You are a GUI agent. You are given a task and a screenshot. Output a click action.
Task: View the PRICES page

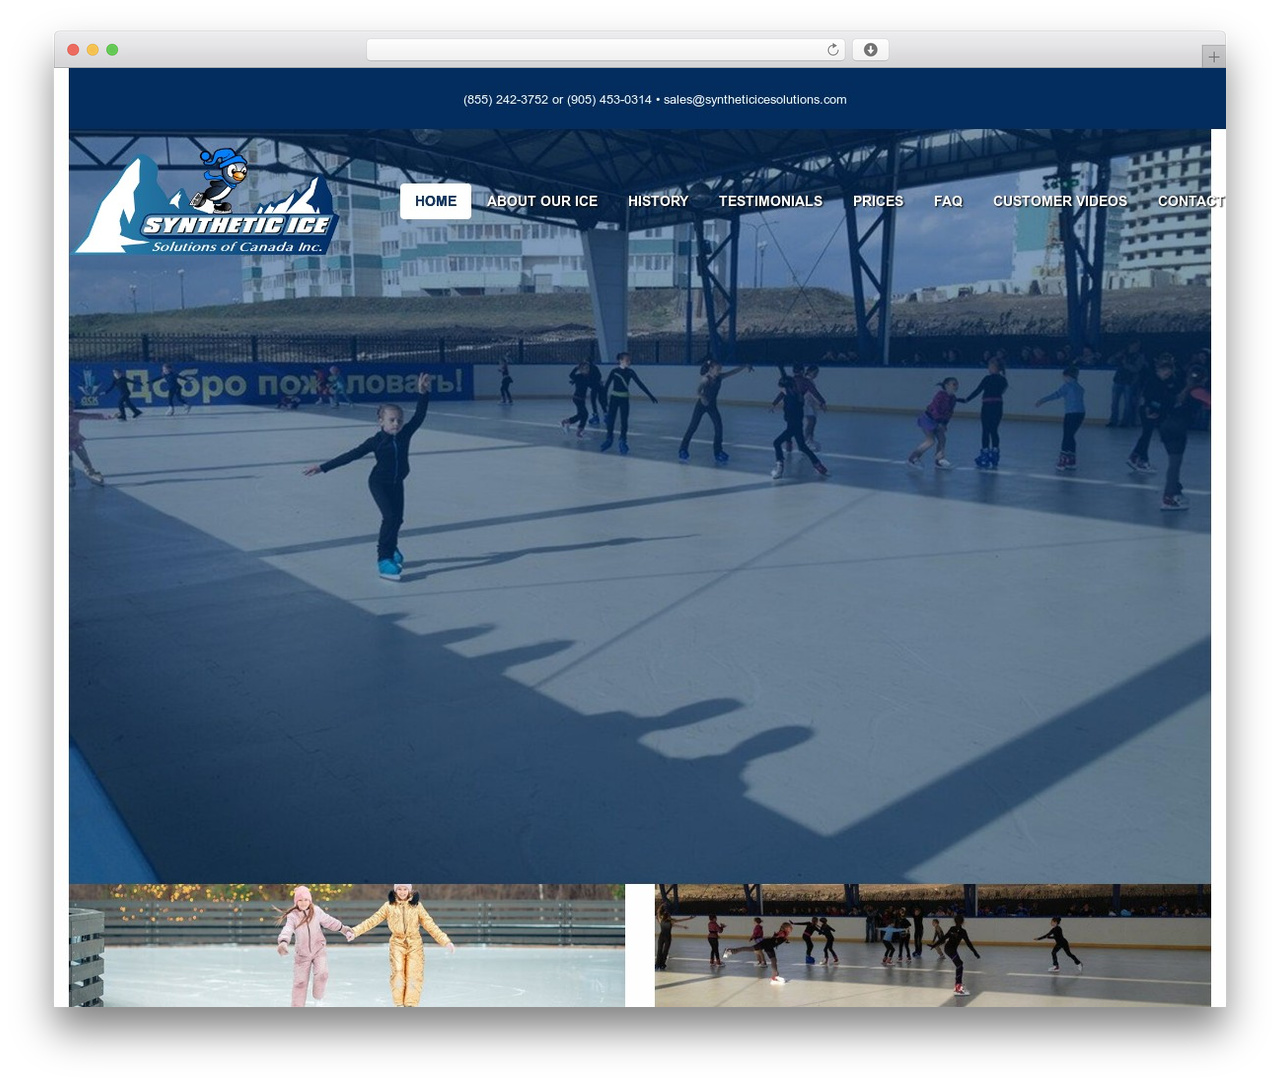coord(878,201)
